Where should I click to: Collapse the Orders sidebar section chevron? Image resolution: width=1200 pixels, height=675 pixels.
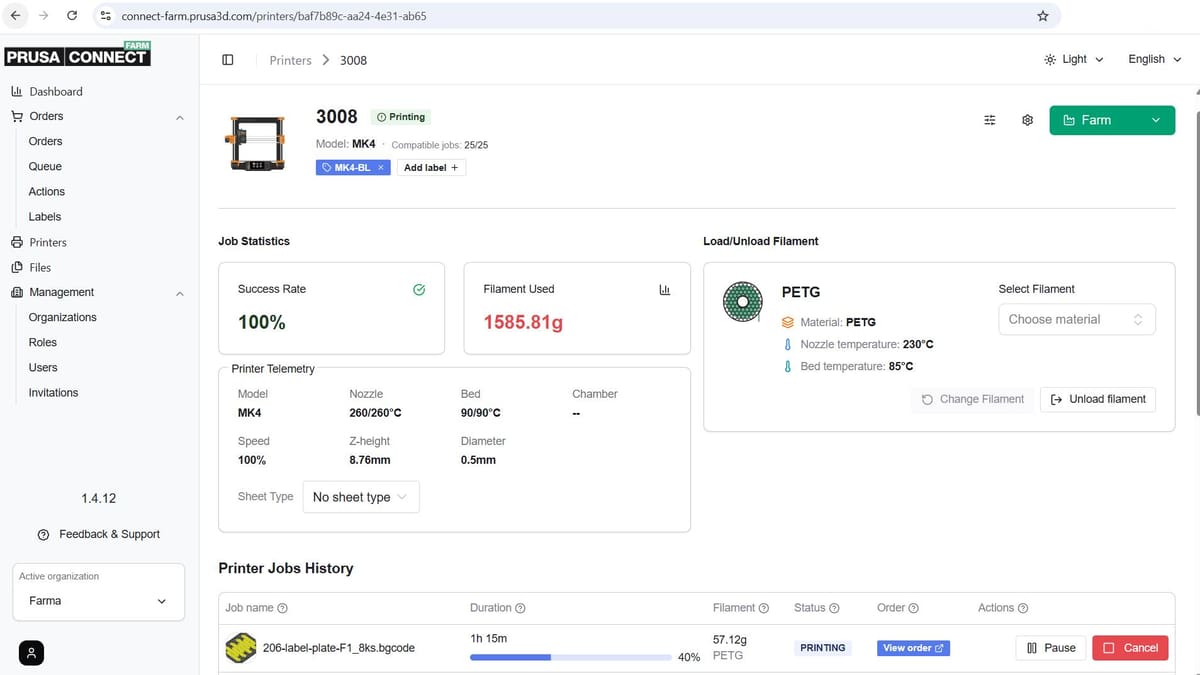pos(180,117)
